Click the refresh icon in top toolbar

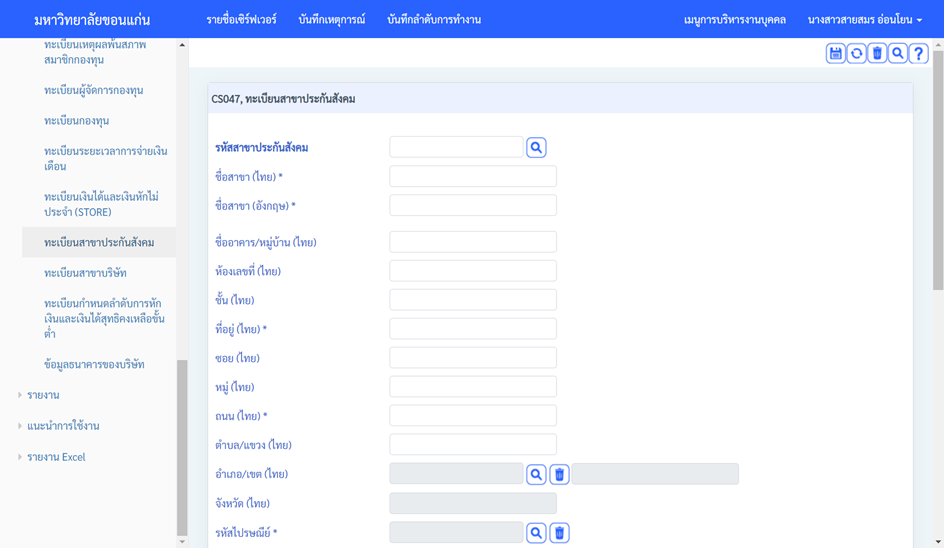click(x=857, y=54)
